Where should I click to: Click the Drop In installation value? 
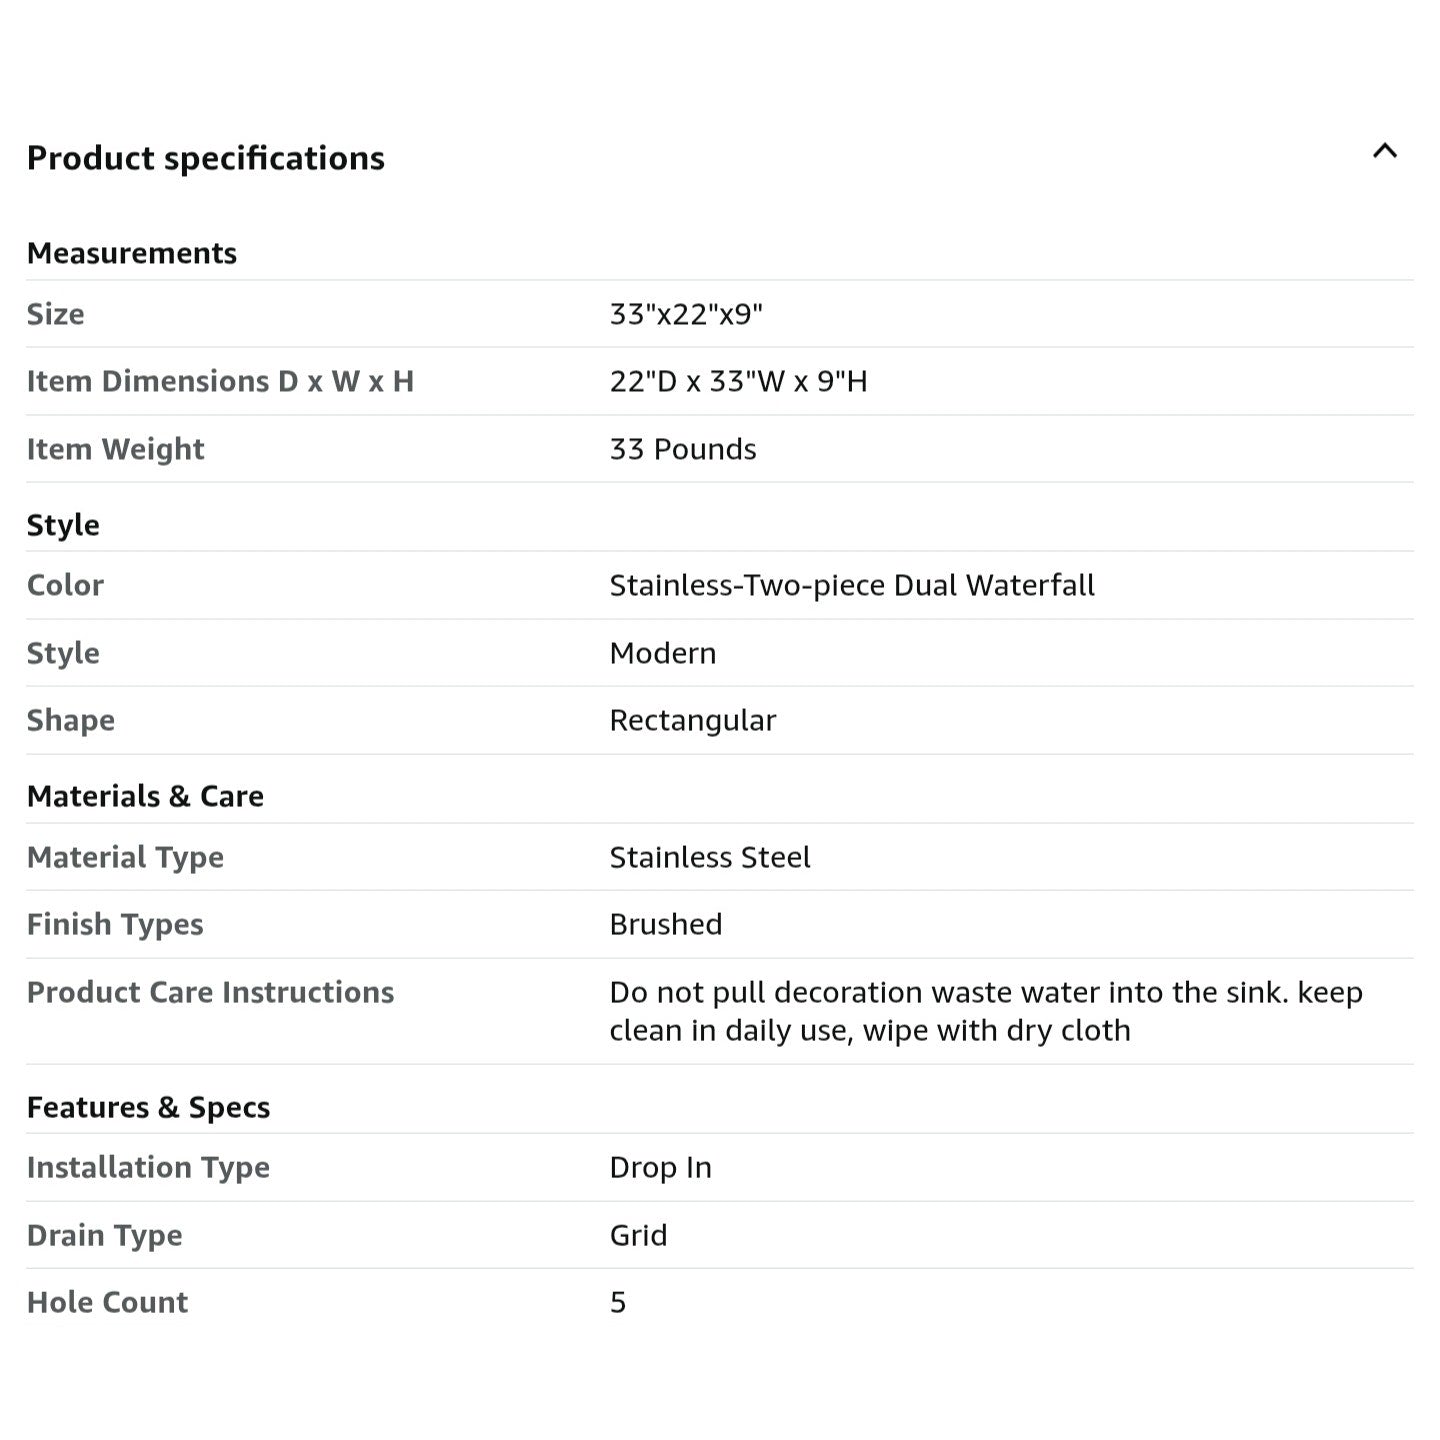(661, 1167)
